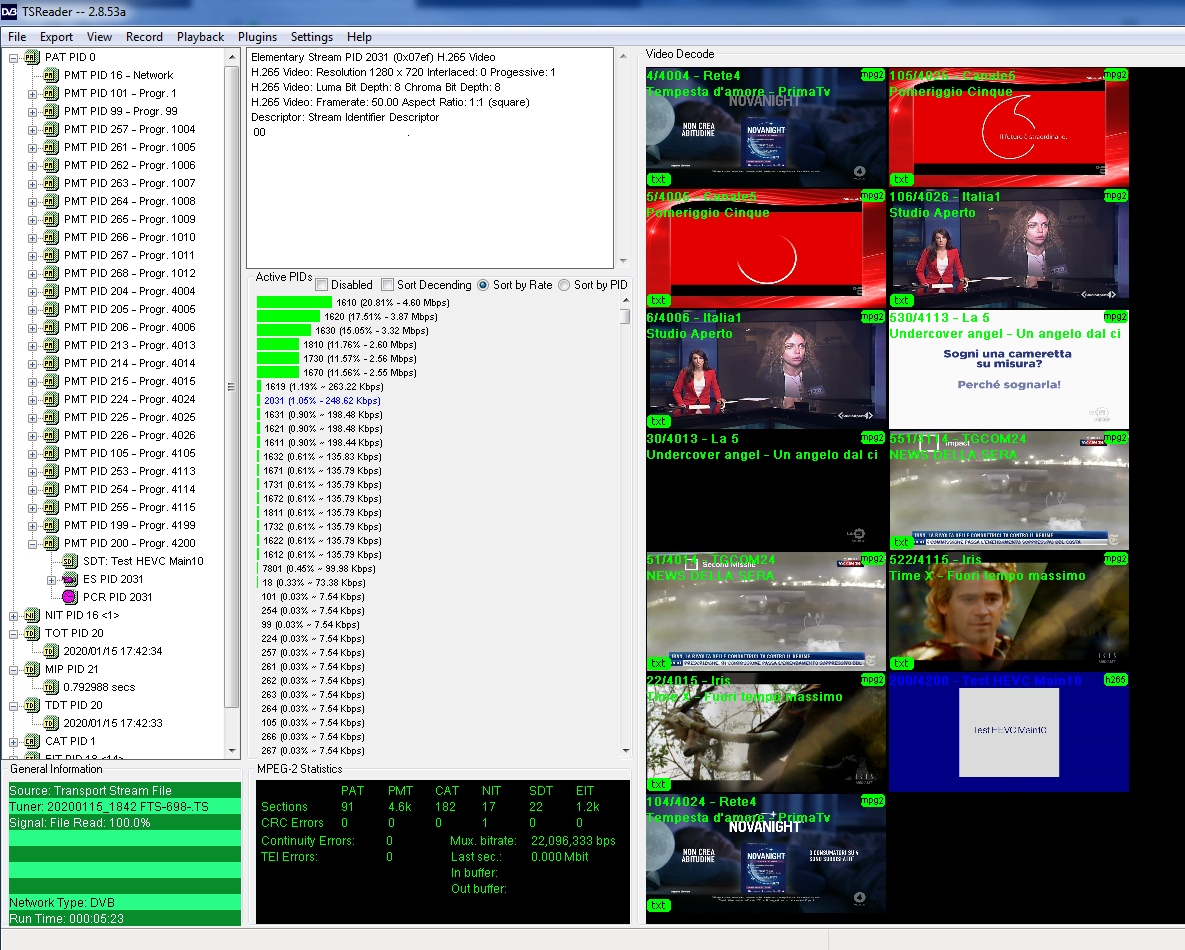Screen dimensions: 1185x950
Task: Click the TDT PID 20 table icon
Action: pos(31,705)
